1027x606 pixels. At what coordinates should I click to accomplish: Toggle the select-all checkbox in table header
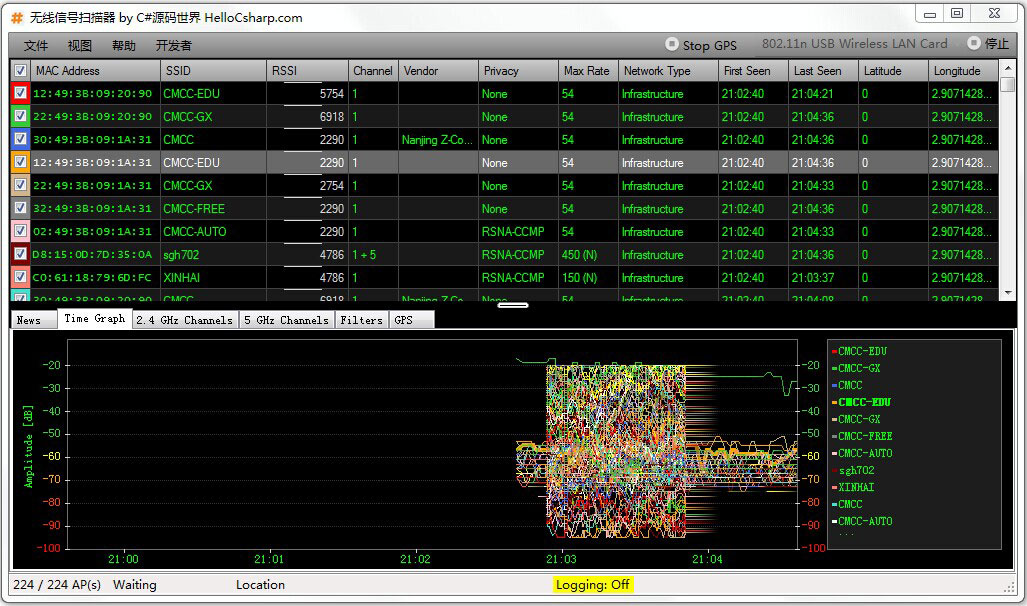tap(20, 71)
